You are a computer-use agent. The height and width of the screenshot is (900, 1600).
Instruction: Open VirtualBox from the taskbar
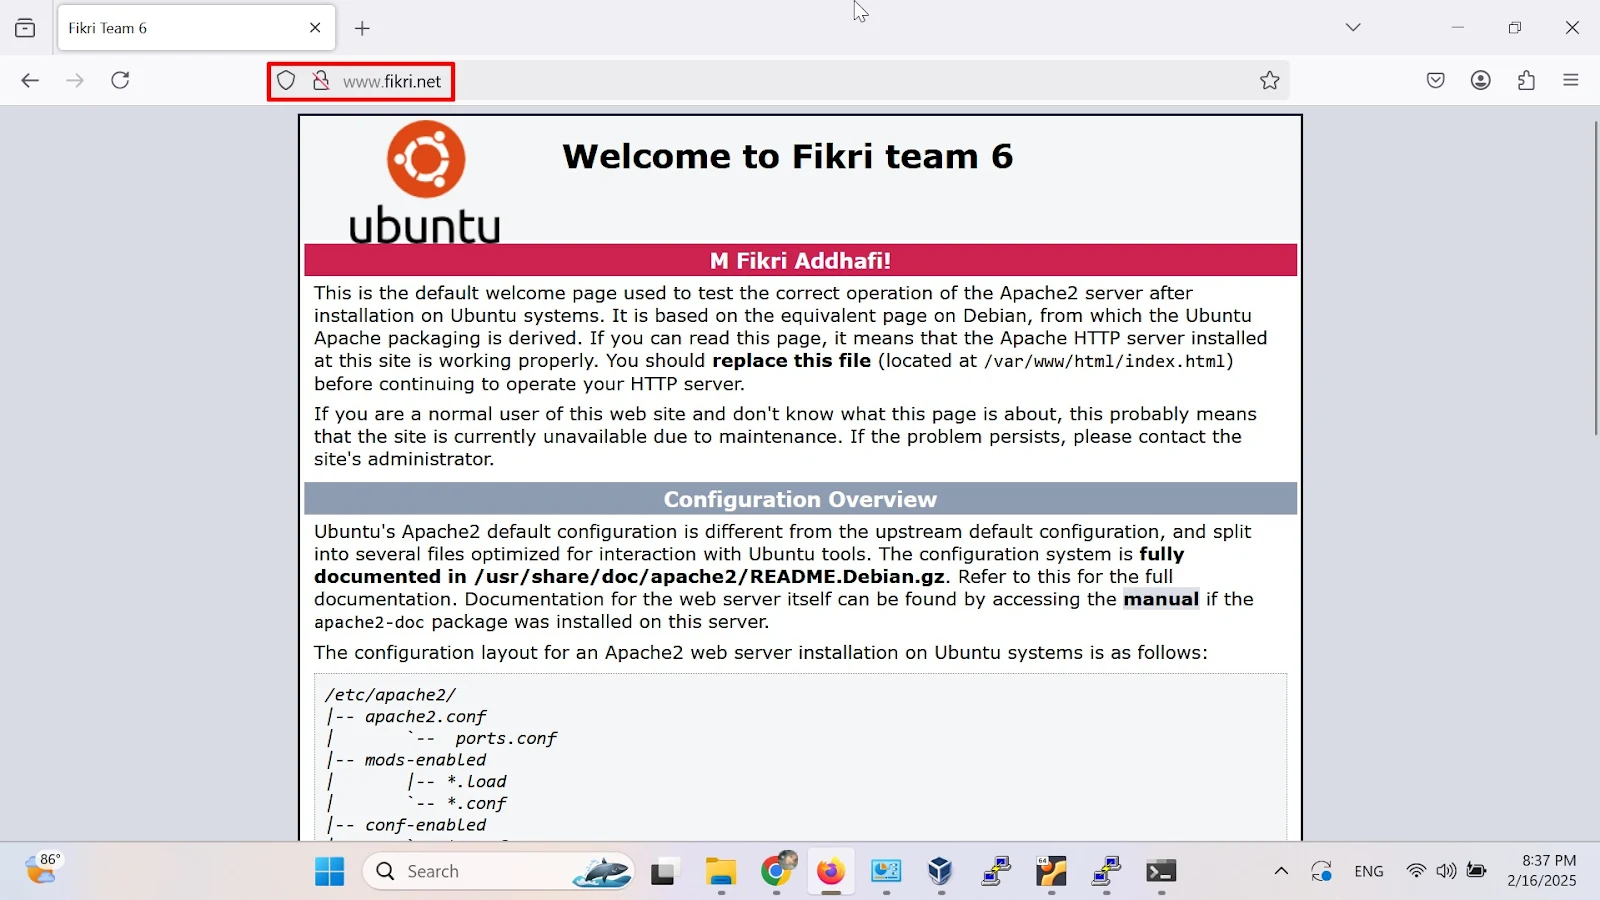pyautogui.click(x=940, y=872)
